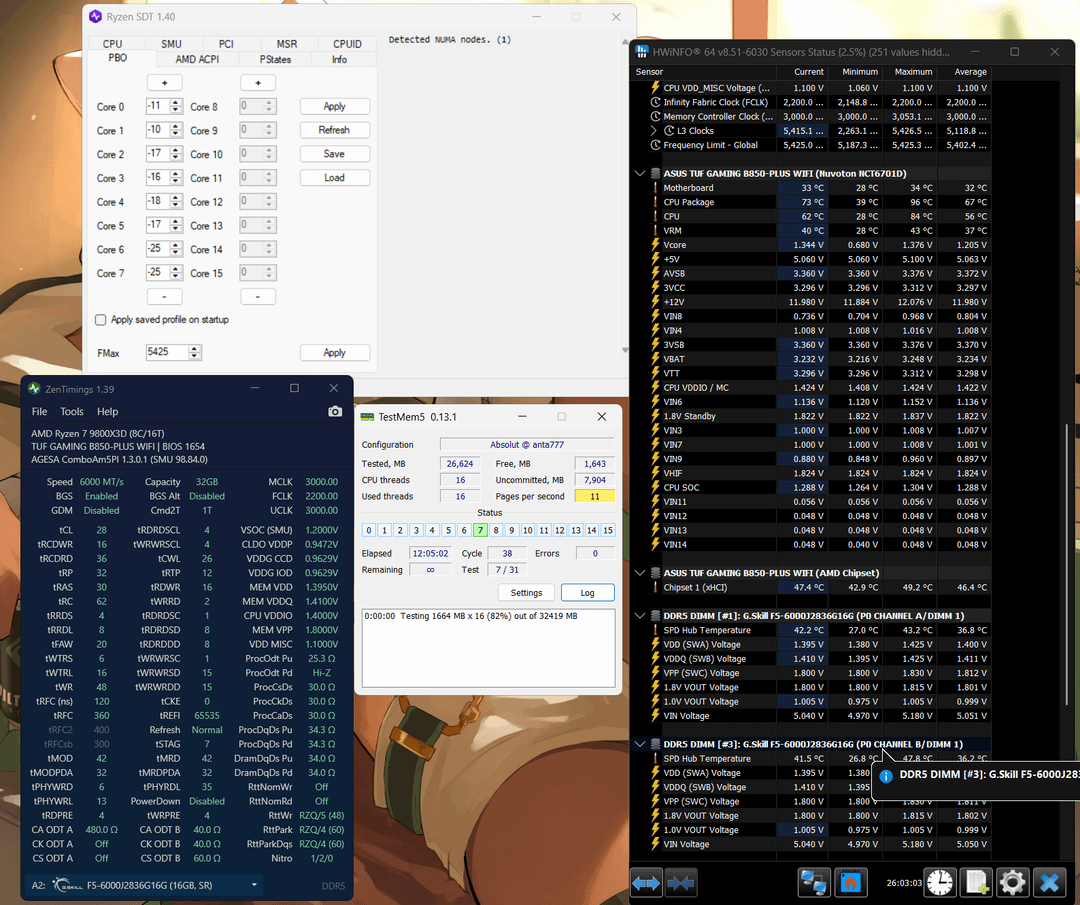The image size is (1080, 905).
Task: Collapse the AMD Chipset sensor section
Action: click(x=640, y=573)
